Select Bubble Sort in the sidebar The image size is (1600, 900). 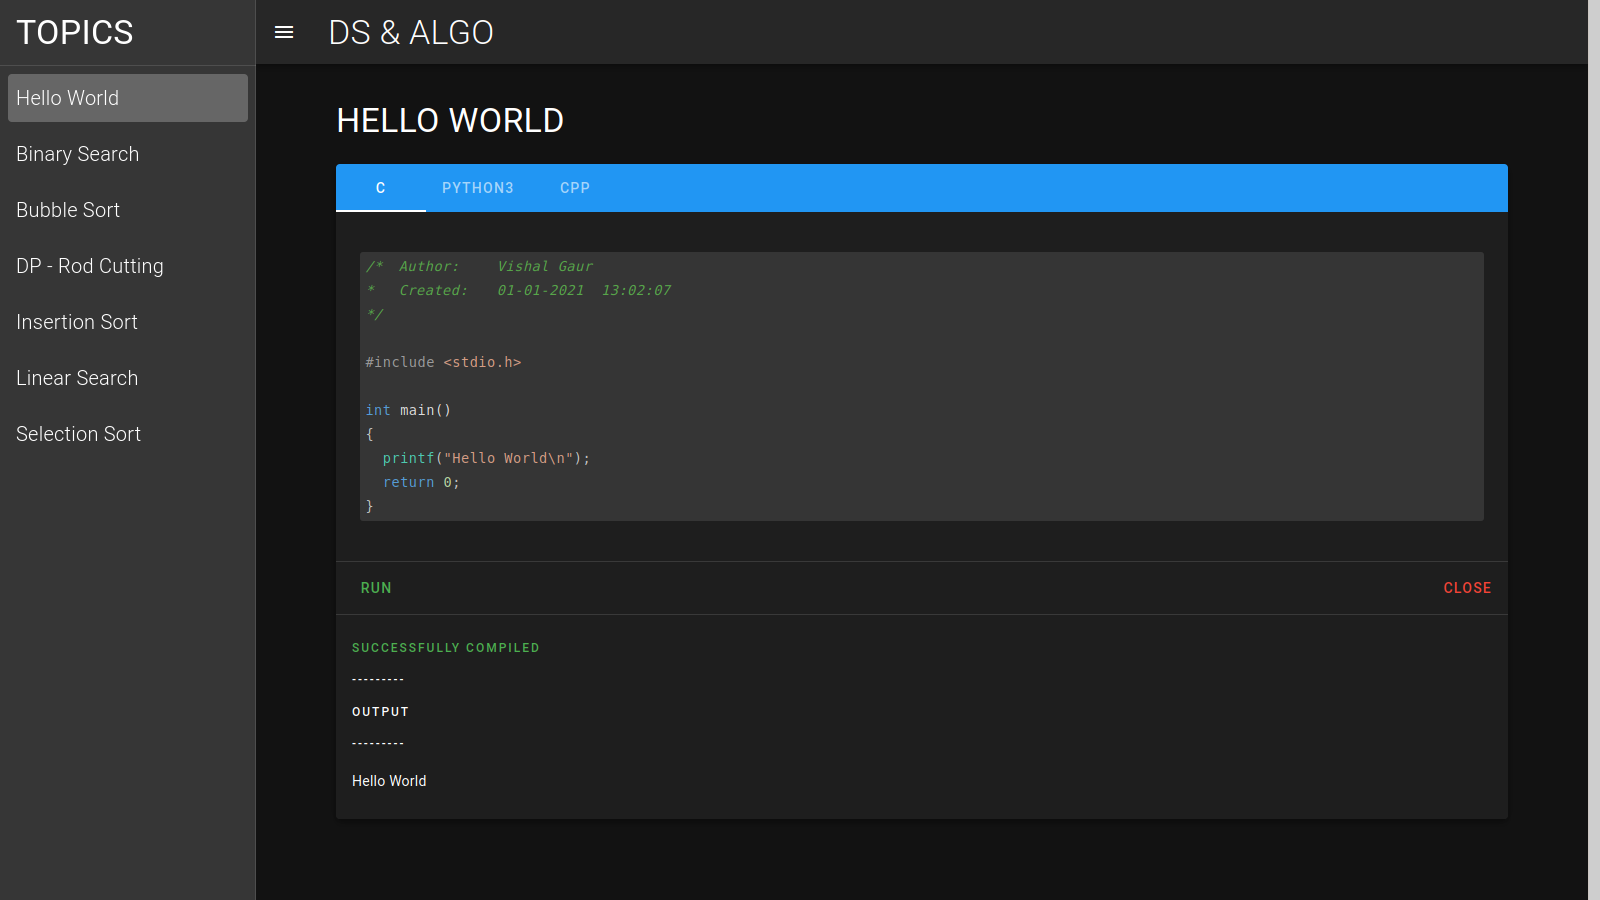tap(128, 210)
